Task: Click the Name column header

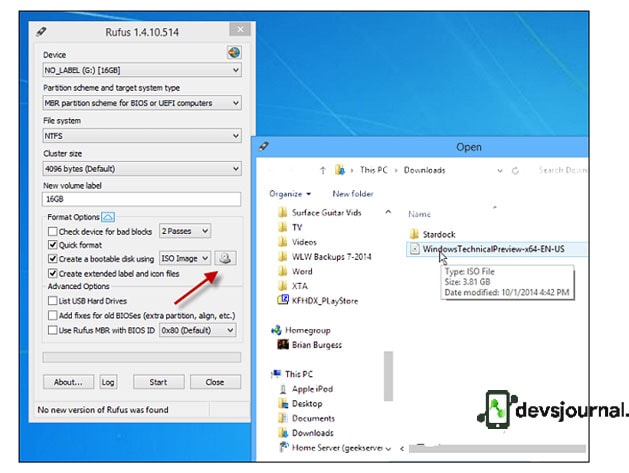Action: tap(419, 214)
